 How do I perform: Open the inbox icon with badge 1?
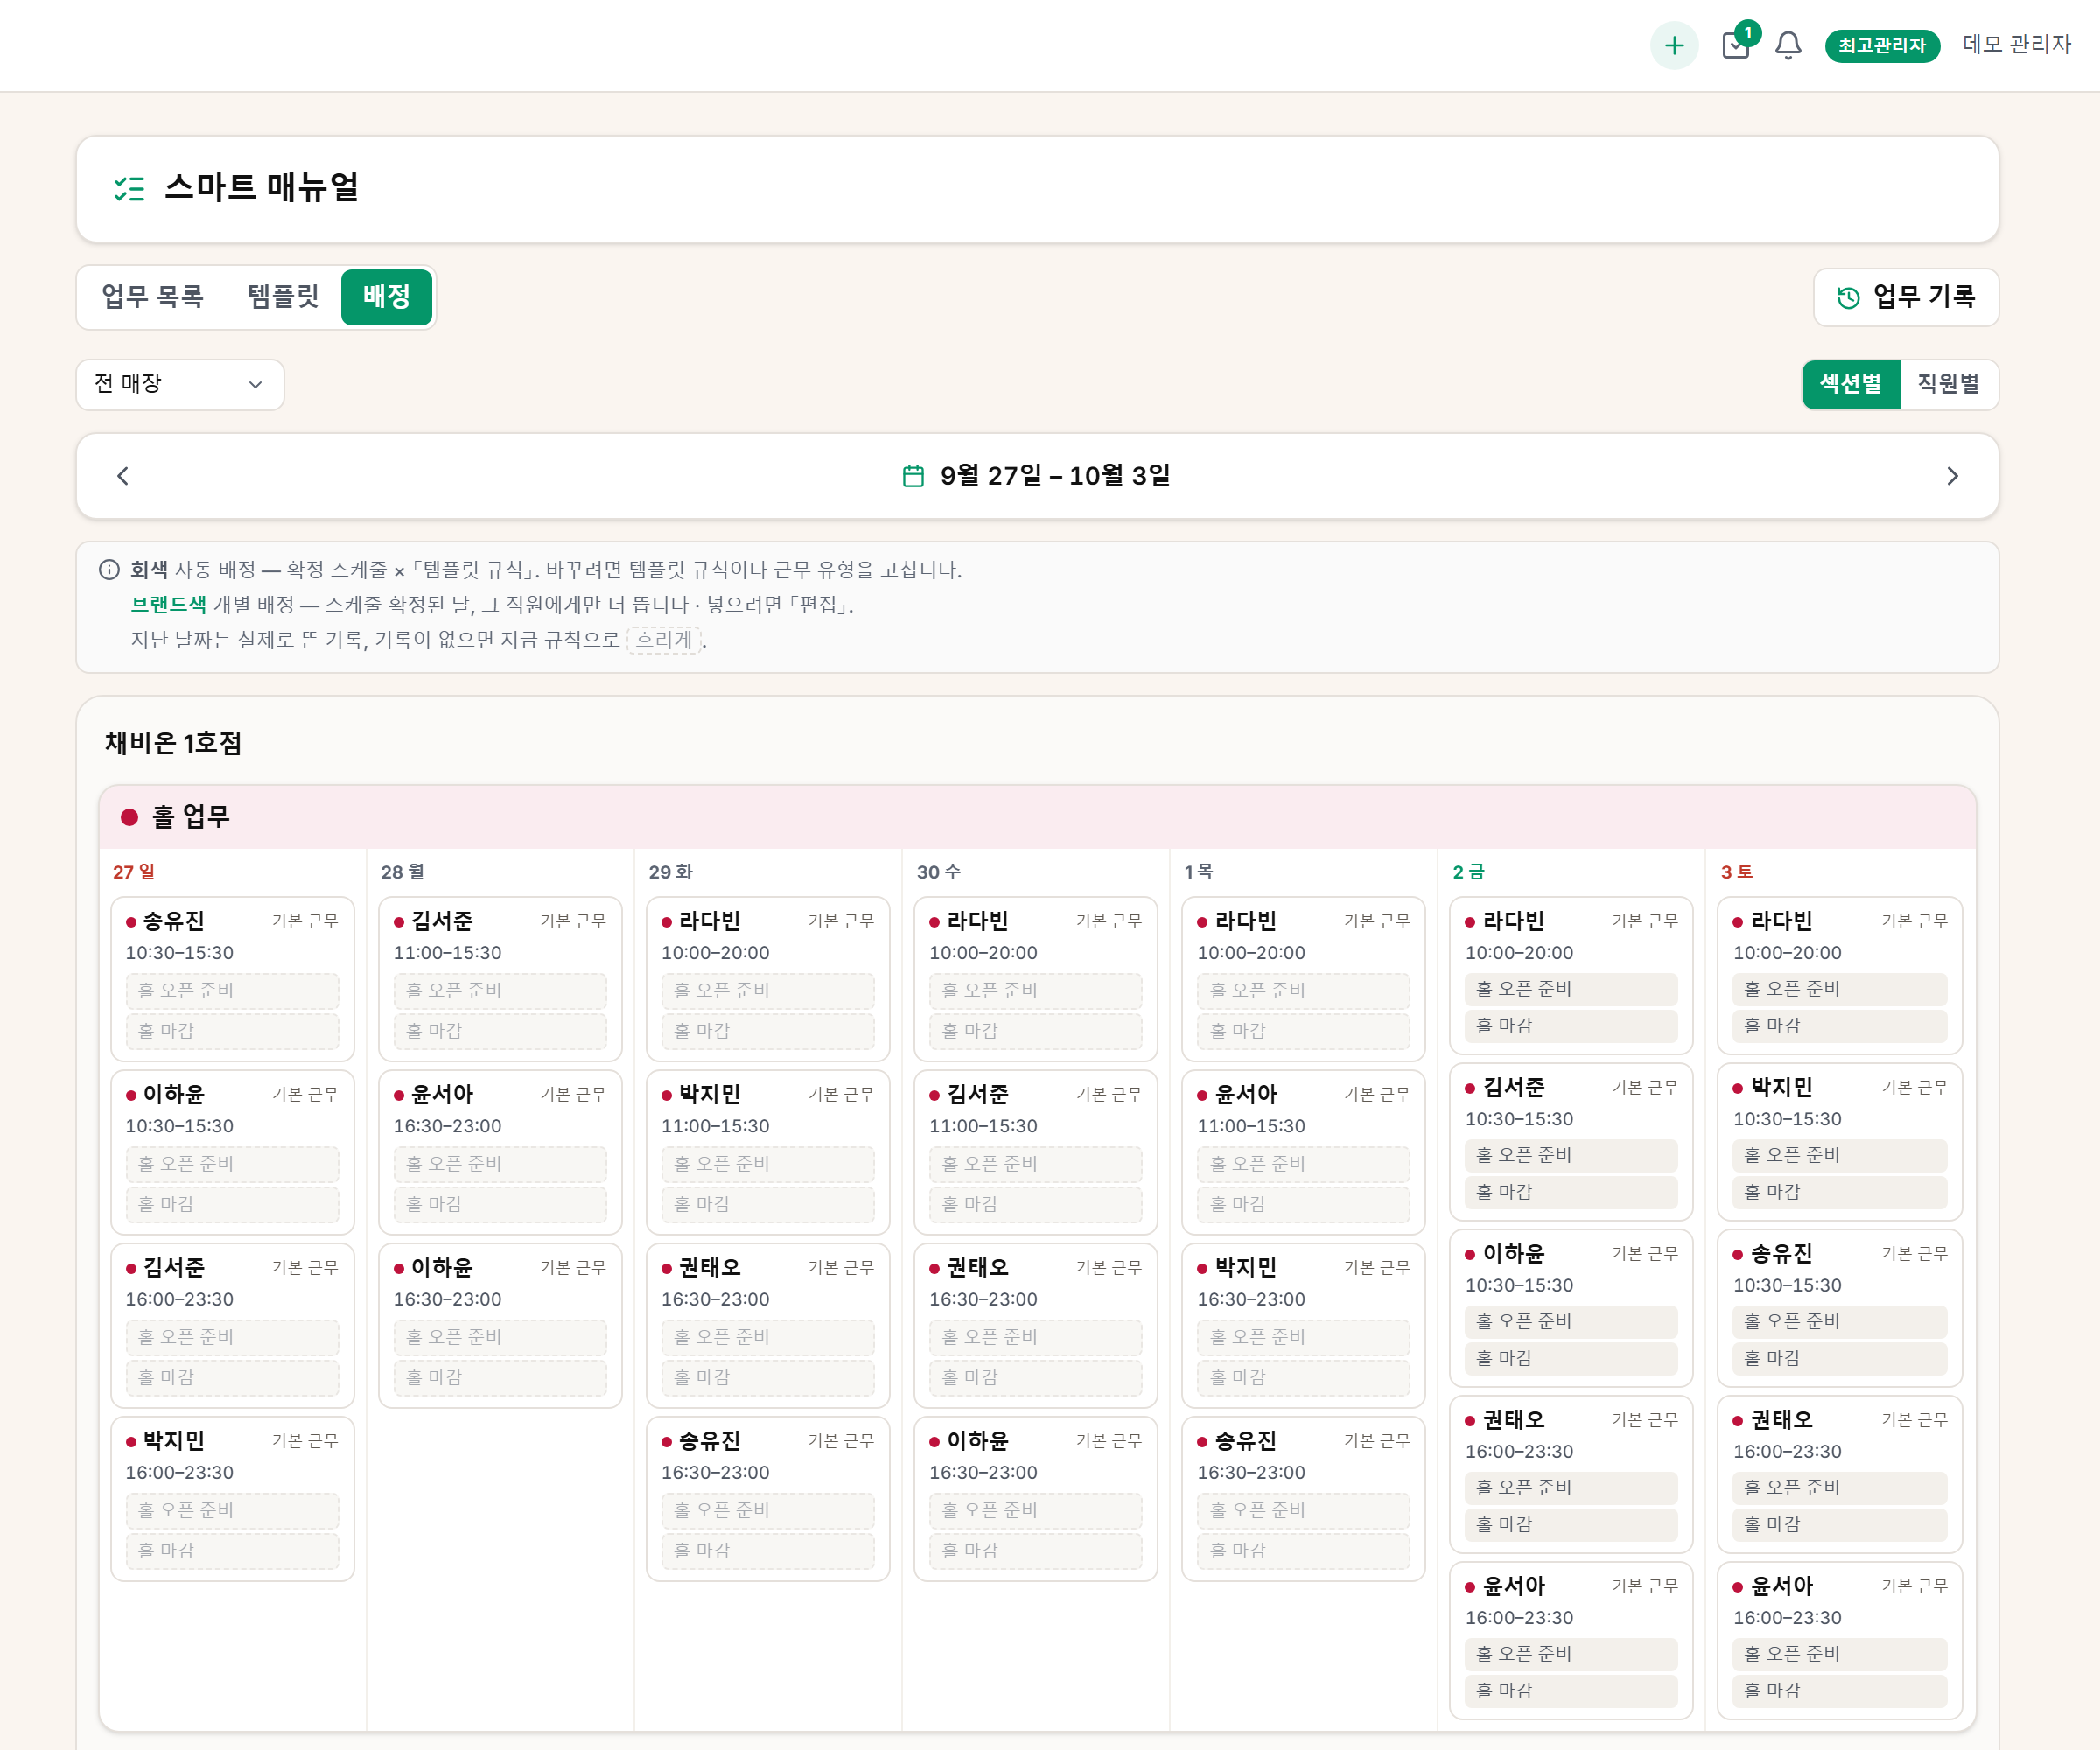click(1737, 45)
